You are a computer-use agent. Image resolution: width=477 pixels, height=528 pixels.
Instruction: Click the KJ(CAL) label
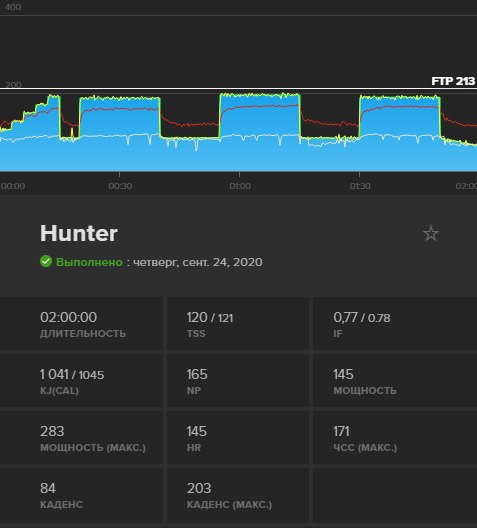pyautogui.click(x=59, y=391)
